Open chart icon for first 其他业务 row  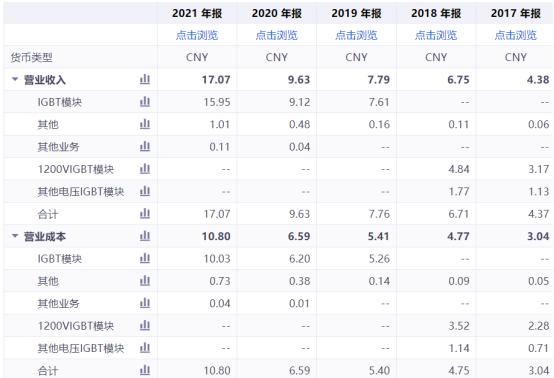[x=145, y=147]
